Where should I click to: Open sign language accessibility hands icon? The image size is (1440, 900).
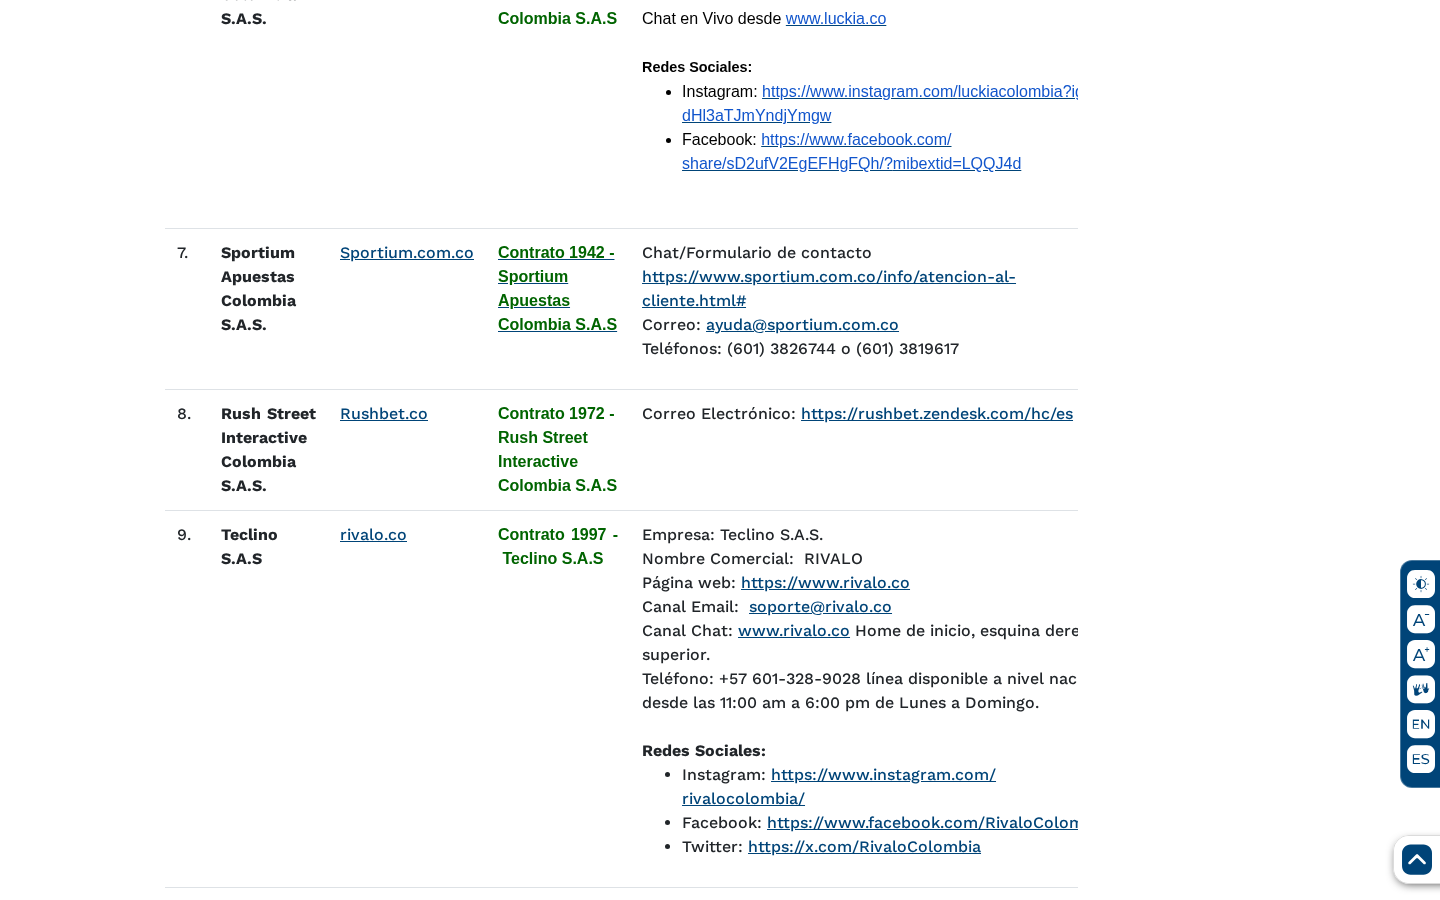(x=1420, y=689)
